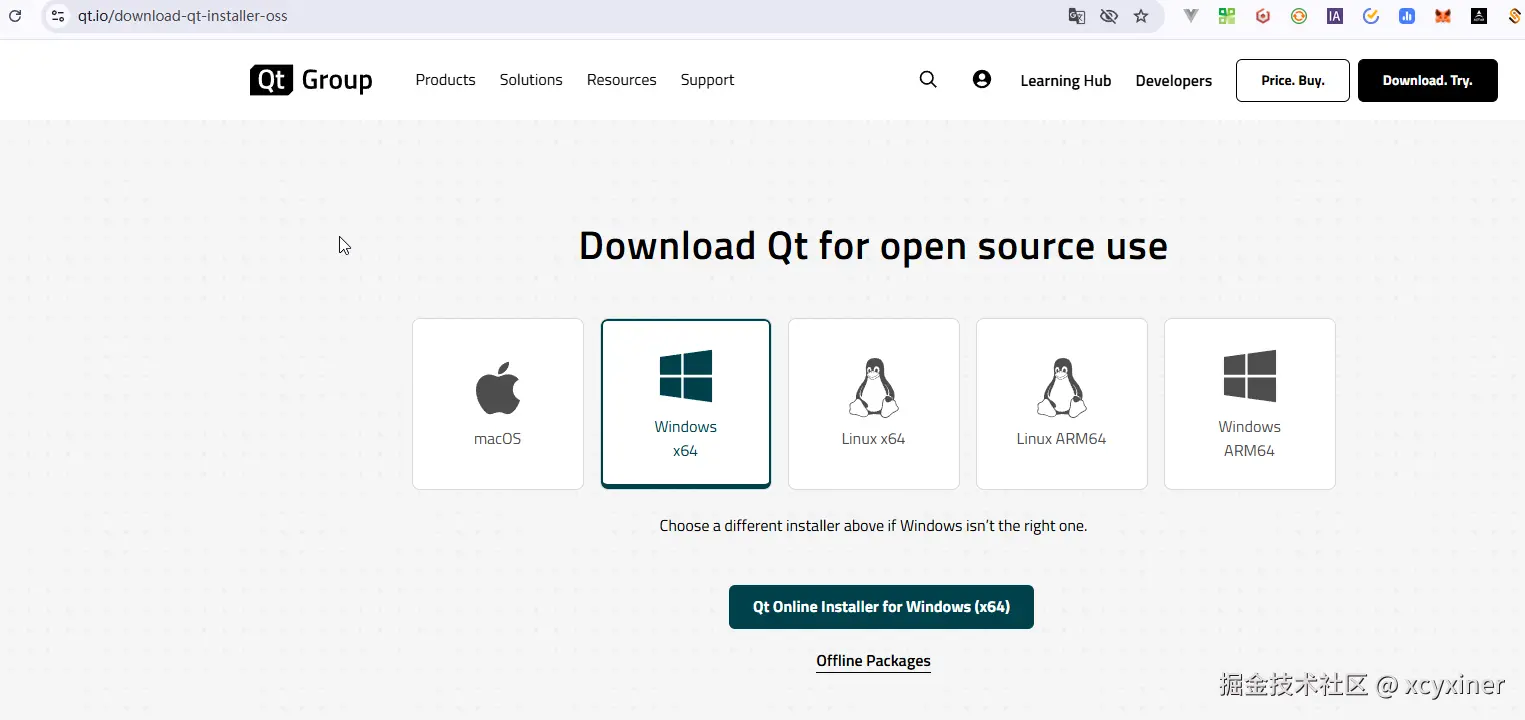1525x720 pixels.
Task: Download Qt Online Installer for Windows (x64)
Action: click(x=881, y=607)
